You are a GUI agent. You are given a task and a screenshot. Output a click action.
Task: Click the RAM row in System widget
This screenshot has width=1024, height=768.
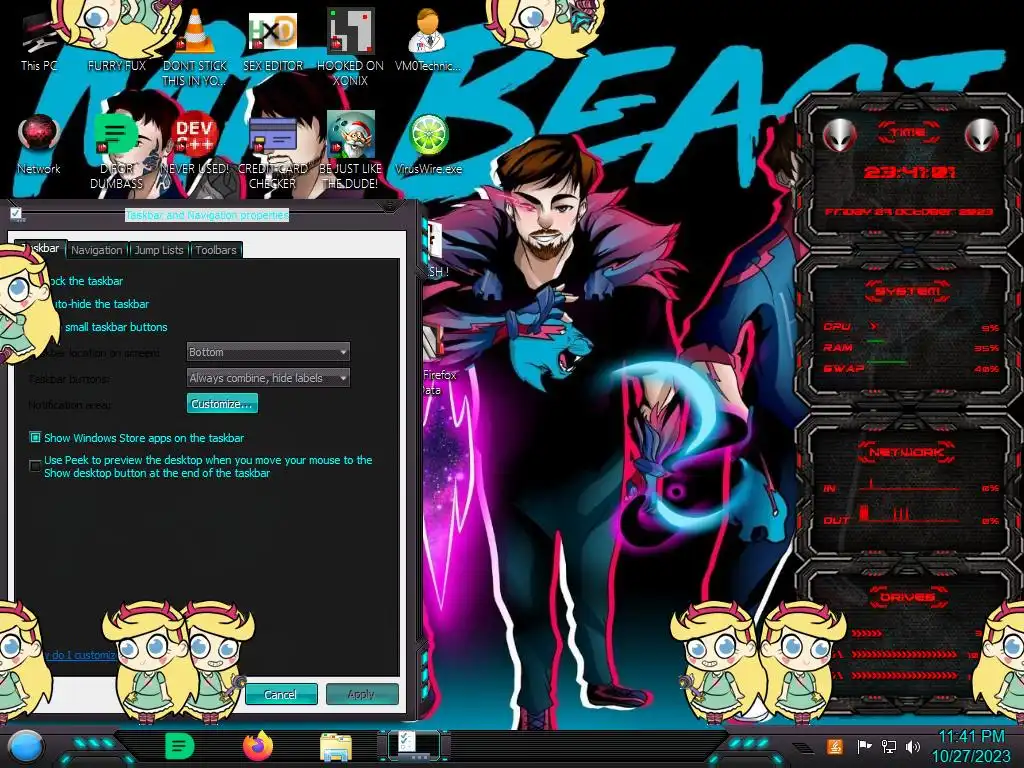coord(910,347)
